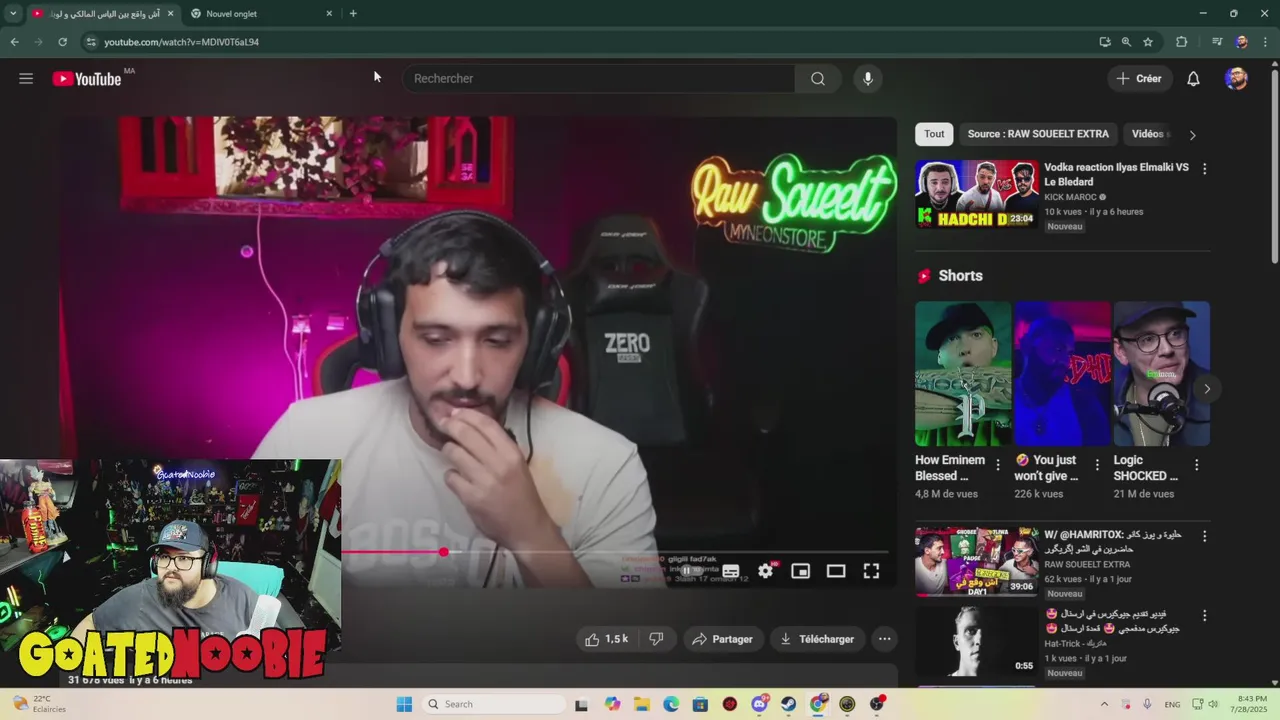Switch player to miniplayer mode
Viewport: 1280px width, 720px height.
[x=800, y=570]
